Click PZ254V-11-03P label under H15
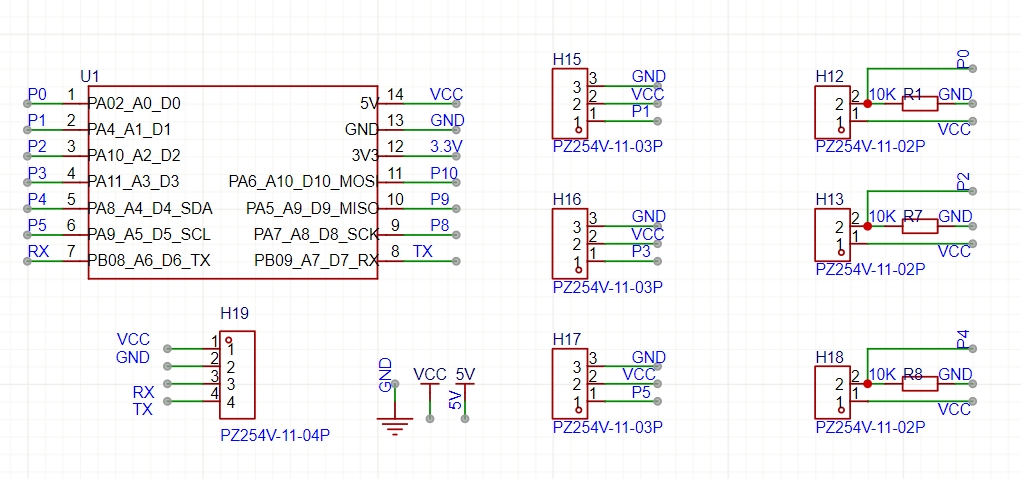Screen dimensions: 1021x479 pyautogui.click(x=608, y=146)
